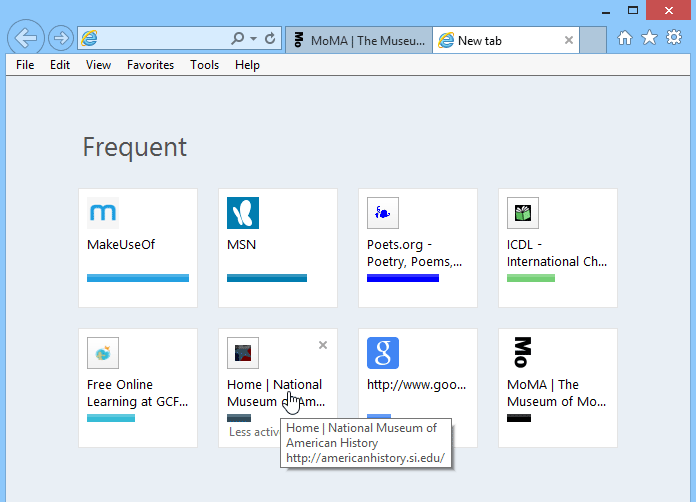Viewport: 696px width, 502px height.
Task: Open the MakeUseOf tile title
Action: 121,245
